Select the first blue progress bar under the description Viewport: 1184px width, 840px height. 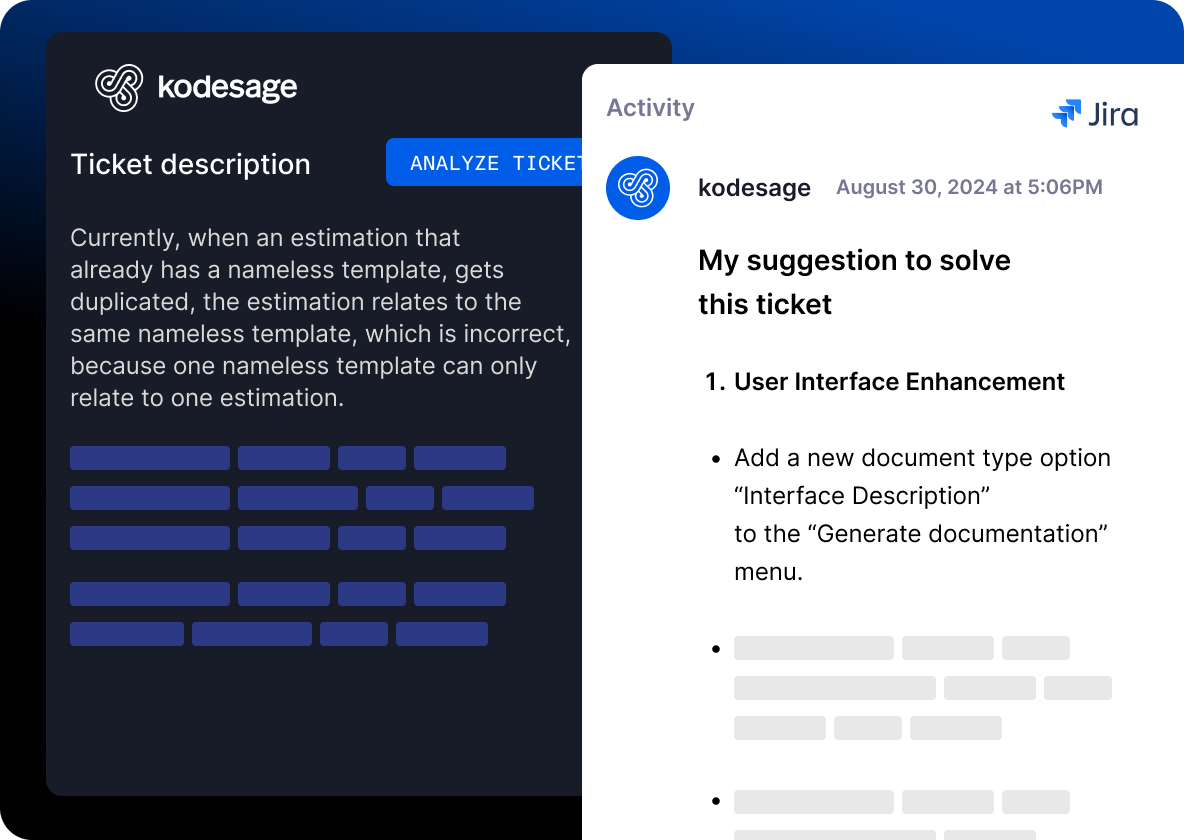pyautogui.click(x=149, y=457)
